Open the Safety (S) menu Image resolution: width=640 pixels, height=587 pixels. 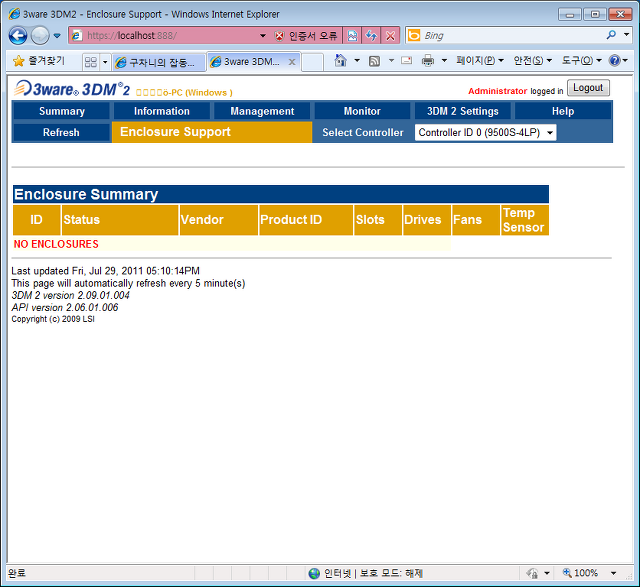tap(533, 61)
